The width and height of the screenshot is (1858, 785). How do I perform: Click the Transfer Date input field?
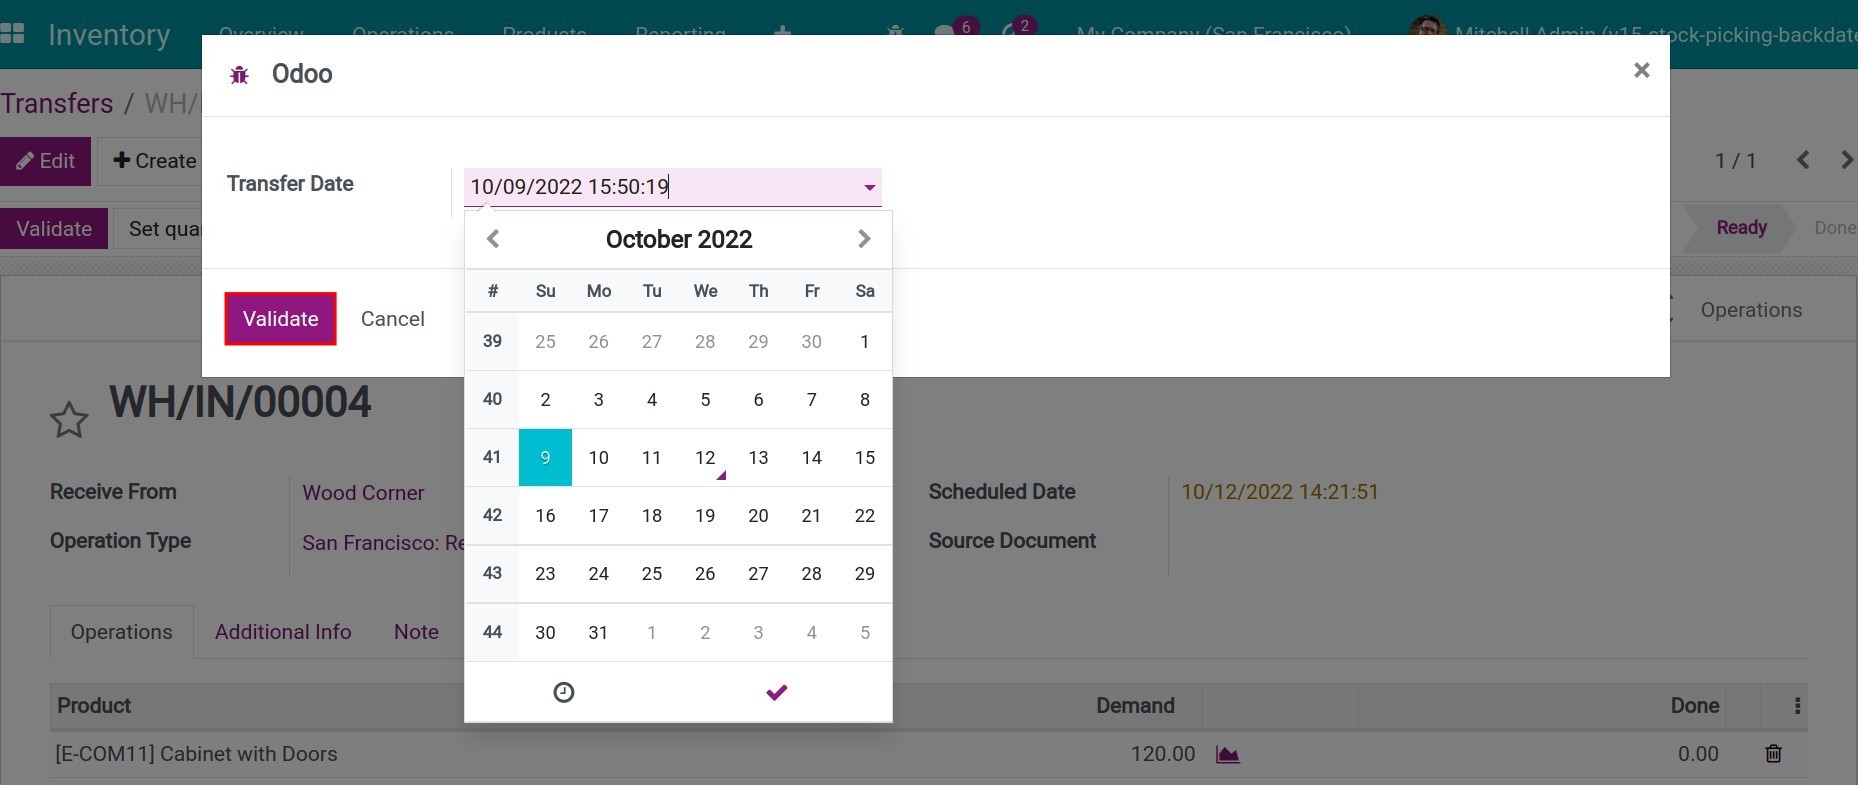[660, 187]
